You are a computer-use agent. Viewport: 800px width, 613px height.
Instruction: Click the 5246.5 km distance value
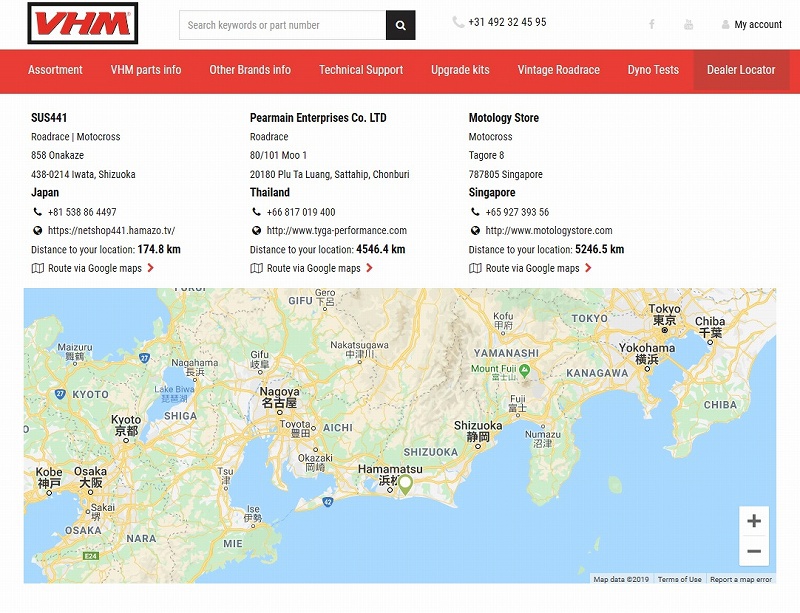pyautogui.click(x=599, y=250)
